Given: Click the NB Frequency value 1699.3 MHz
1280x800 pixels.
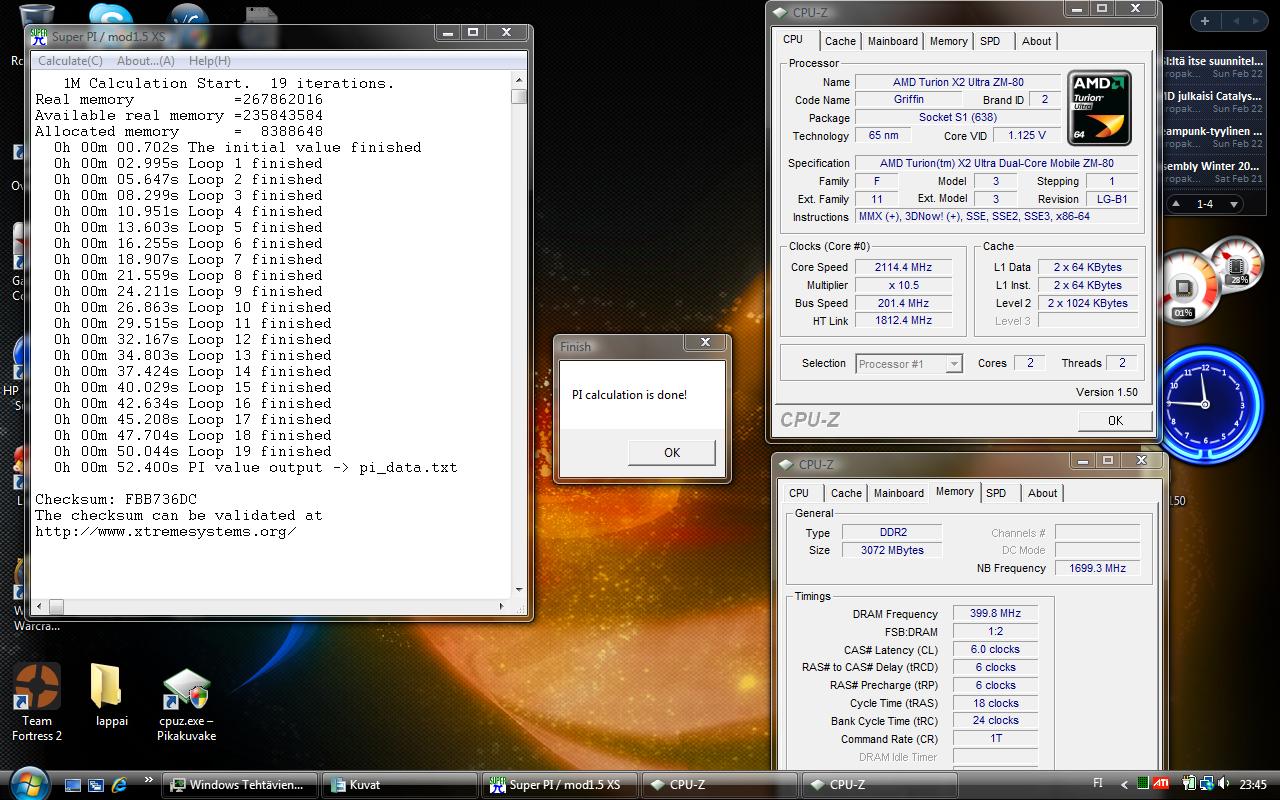Looking at the screenshot, I should click(1097, 568).
